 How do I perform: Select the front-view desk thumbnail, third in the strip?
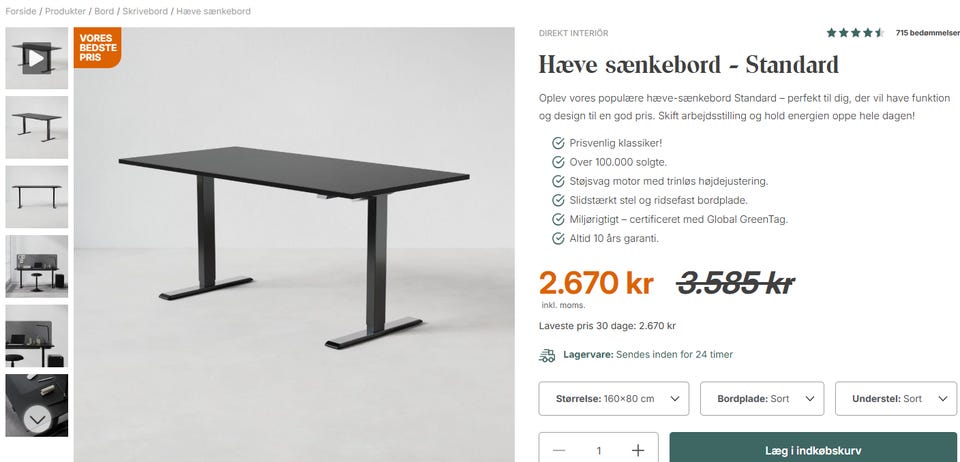[37, 197]
